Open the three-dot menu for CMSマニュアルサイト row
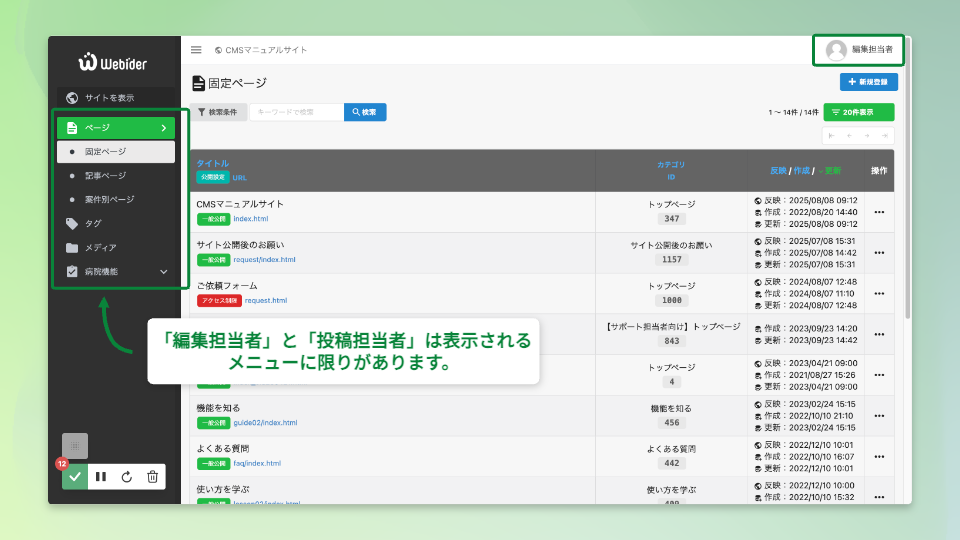960x540 pixels. click(879, 212)
